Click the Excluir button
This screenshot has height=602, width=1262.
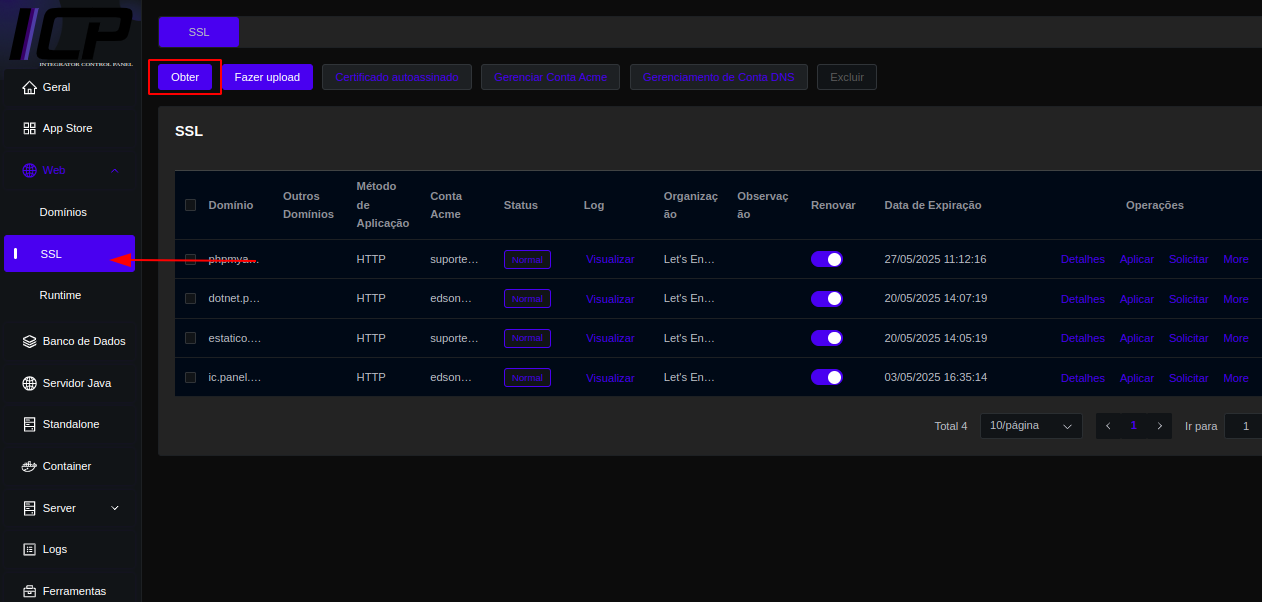[x=847, y=77]
